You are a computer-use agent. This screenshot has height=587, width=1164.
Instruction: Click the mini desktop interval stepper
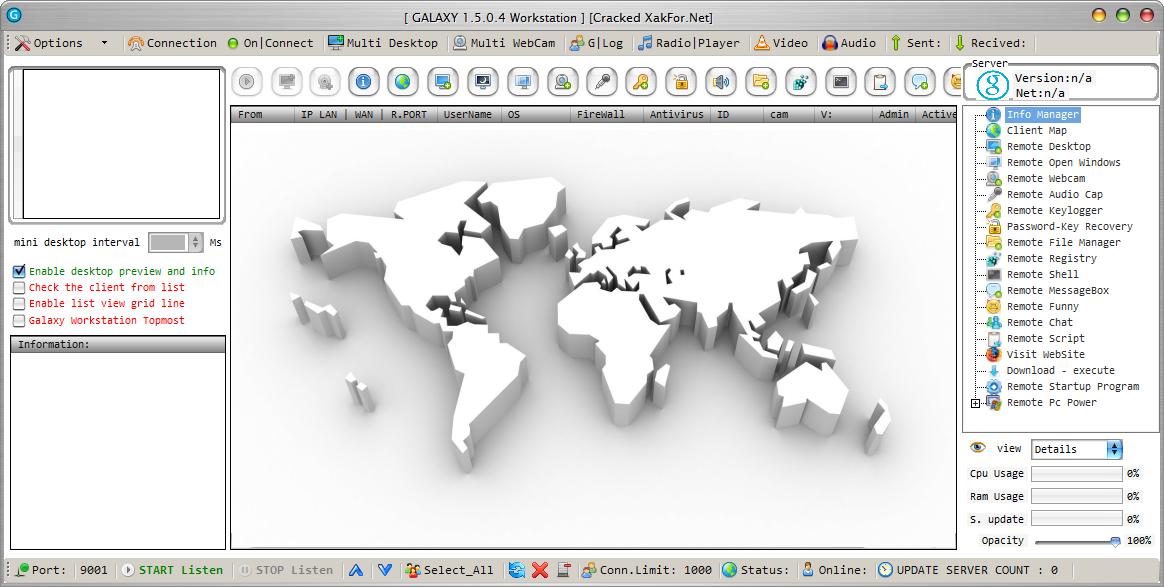coord(195,243)
